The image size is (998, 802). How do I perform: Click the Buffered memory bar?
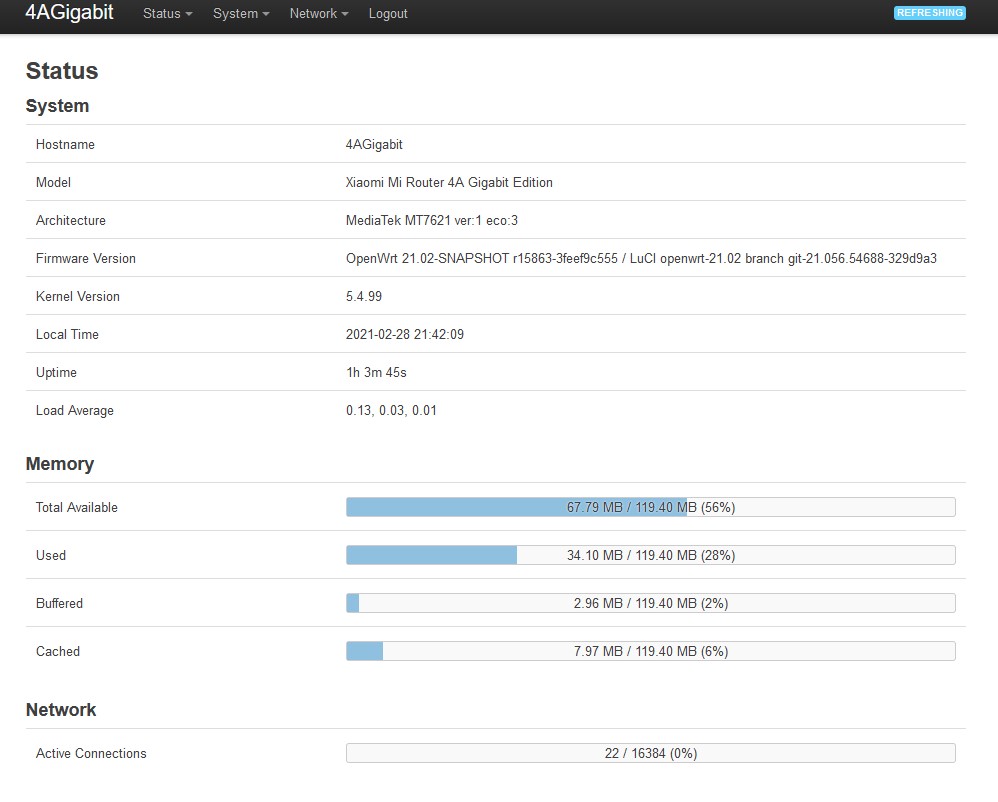pyautogui.click(x=650, y=603)
